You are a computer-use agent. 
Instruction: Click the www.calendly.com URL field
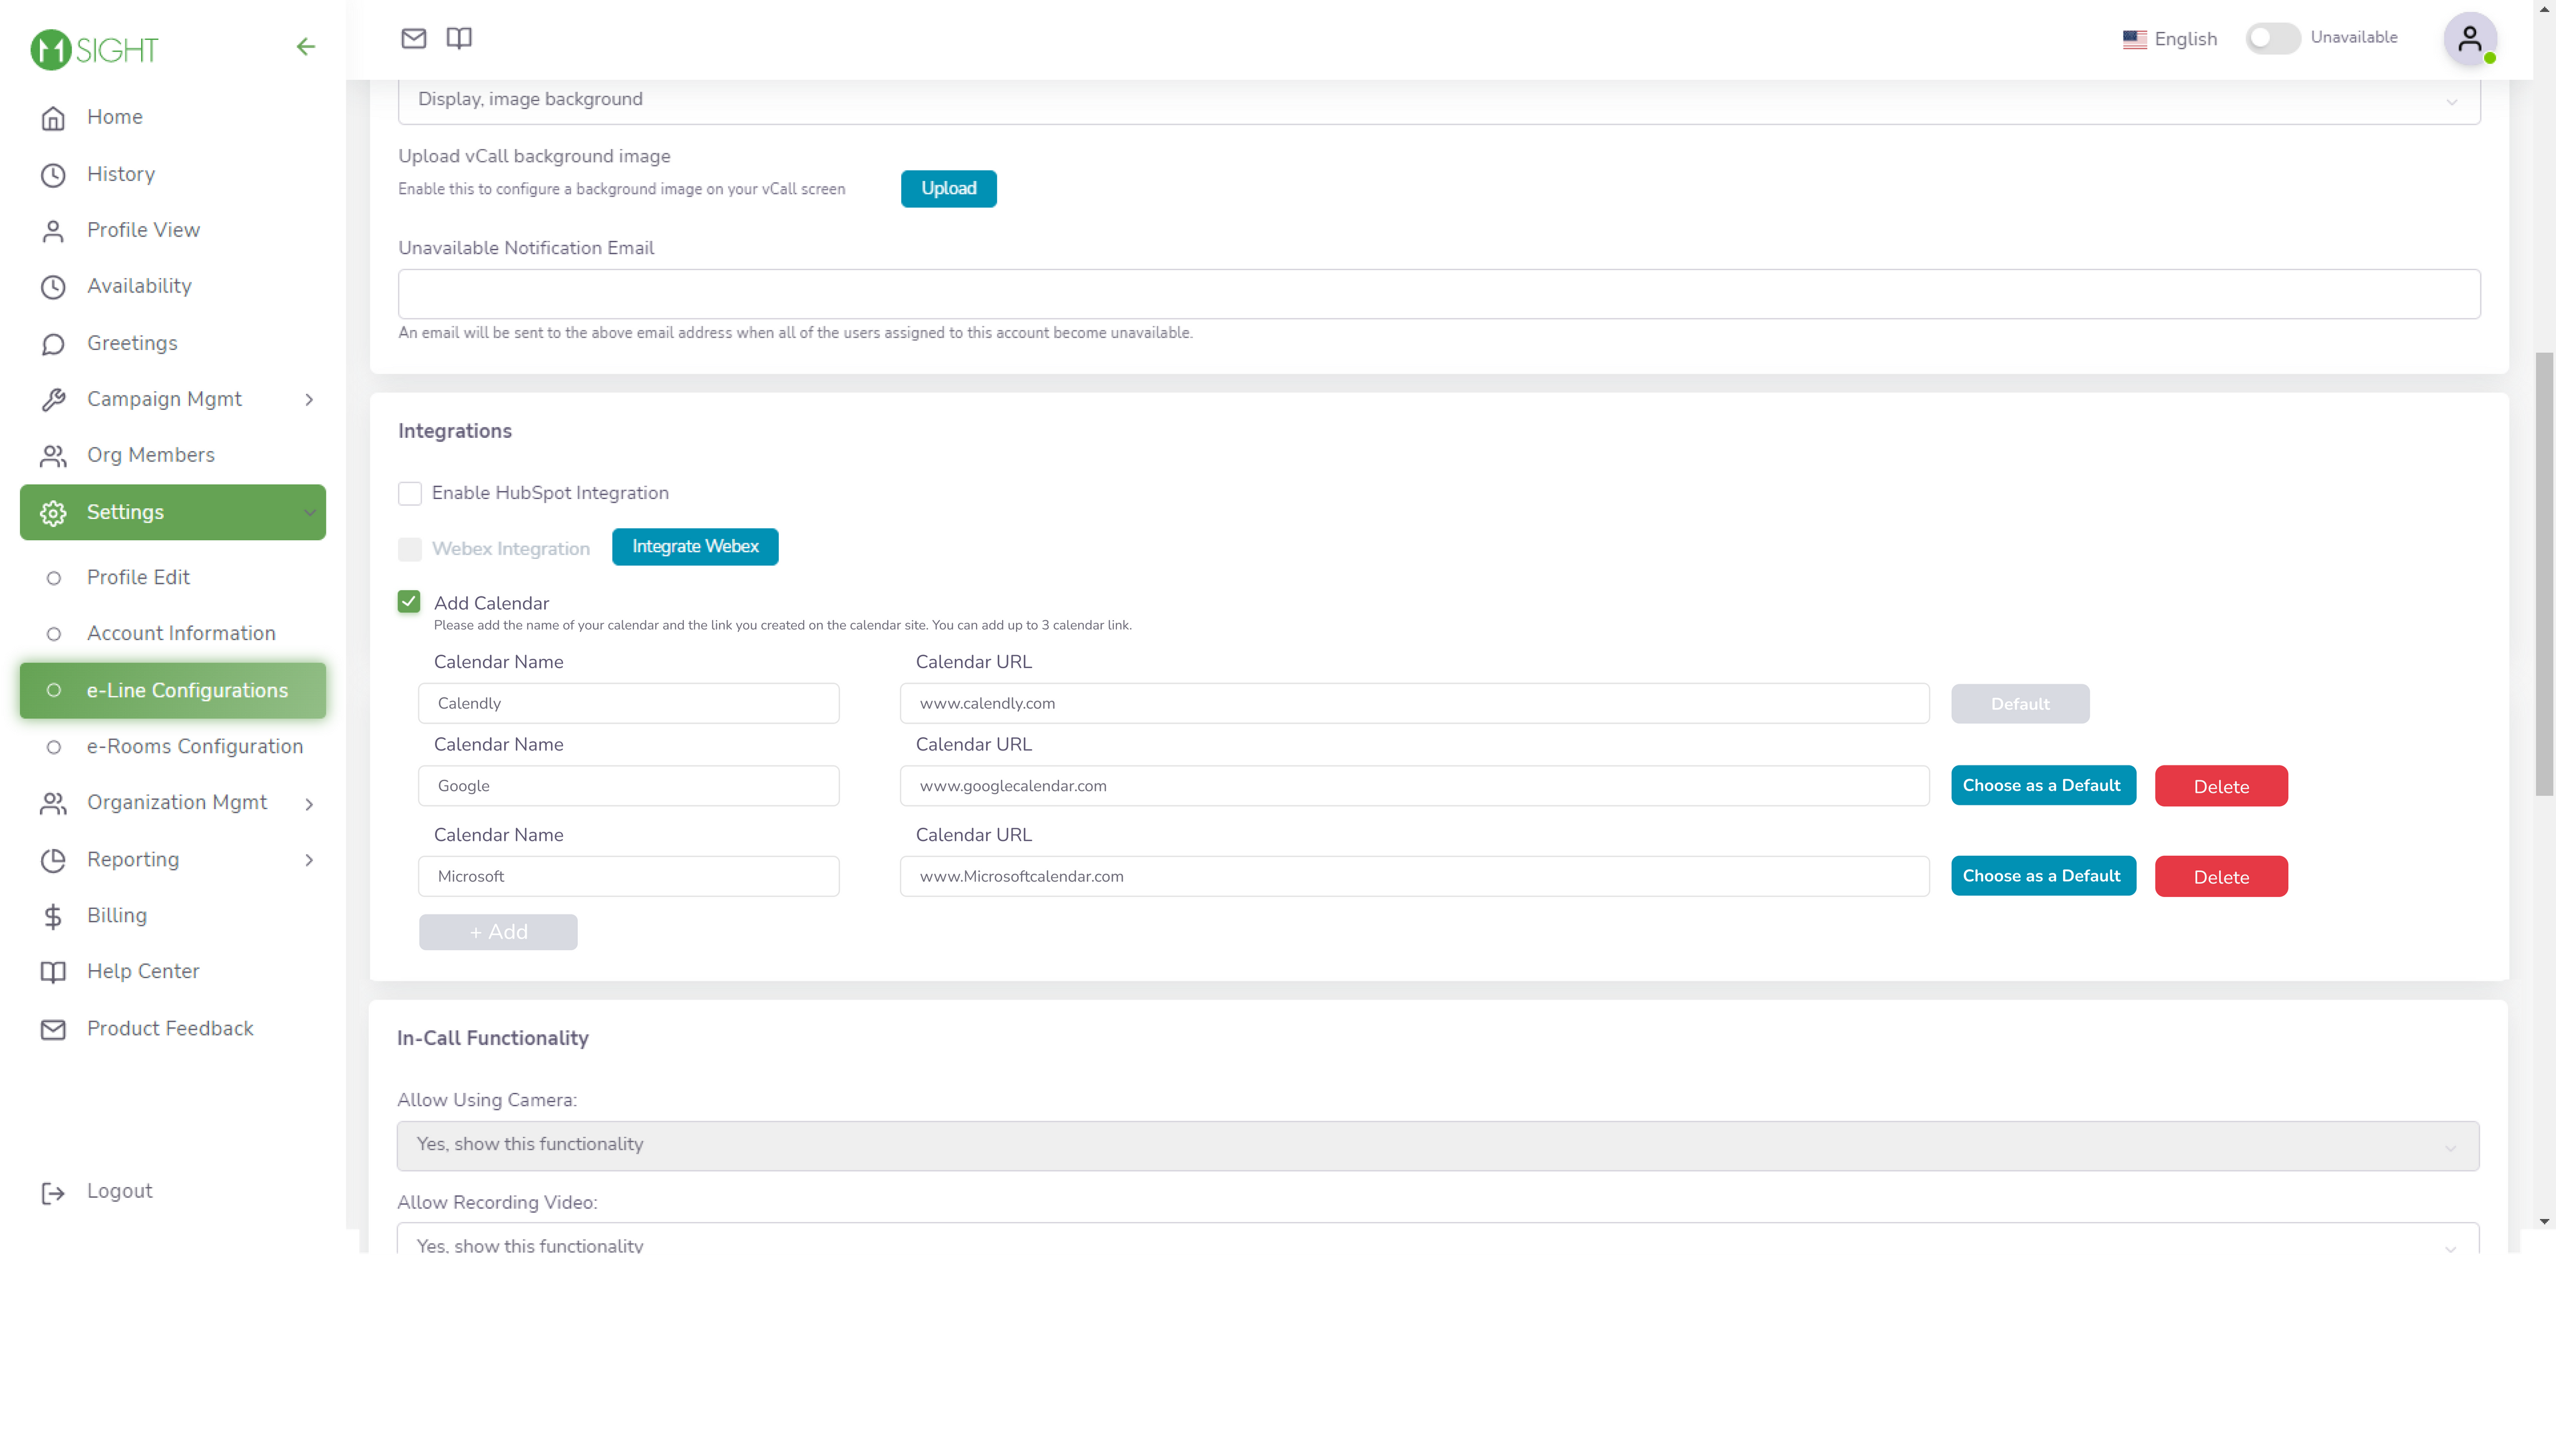pyautogui.click(x=1415, y=704)
